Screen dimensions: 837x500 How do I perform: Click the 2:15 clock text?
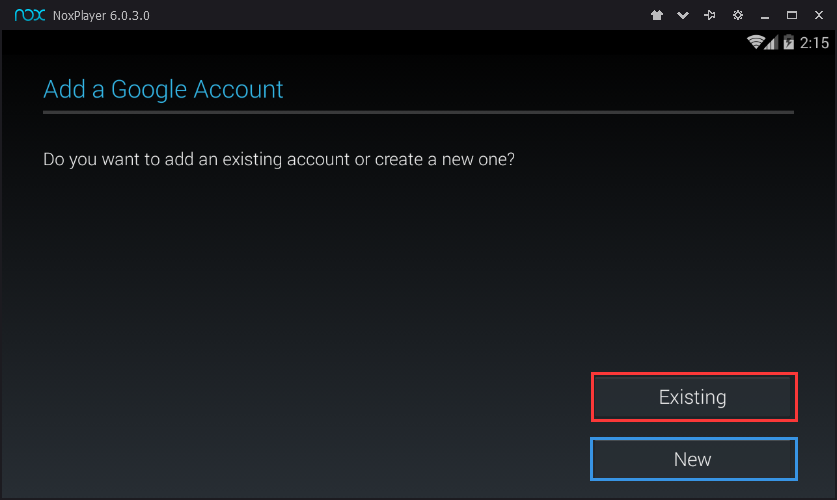tap(814, 43)
